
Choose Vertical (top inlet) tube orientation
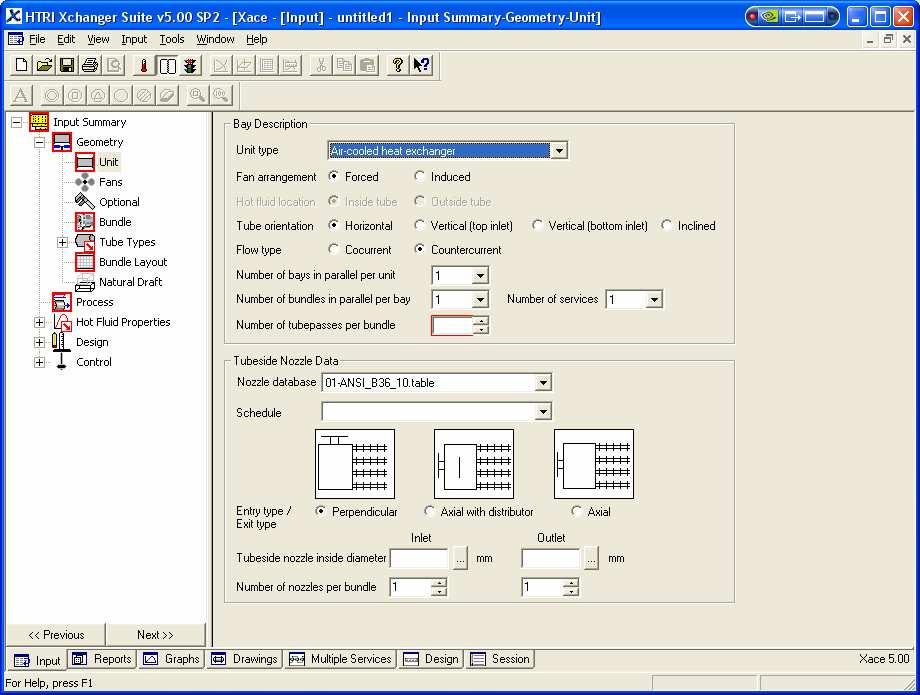pos(420,225)
